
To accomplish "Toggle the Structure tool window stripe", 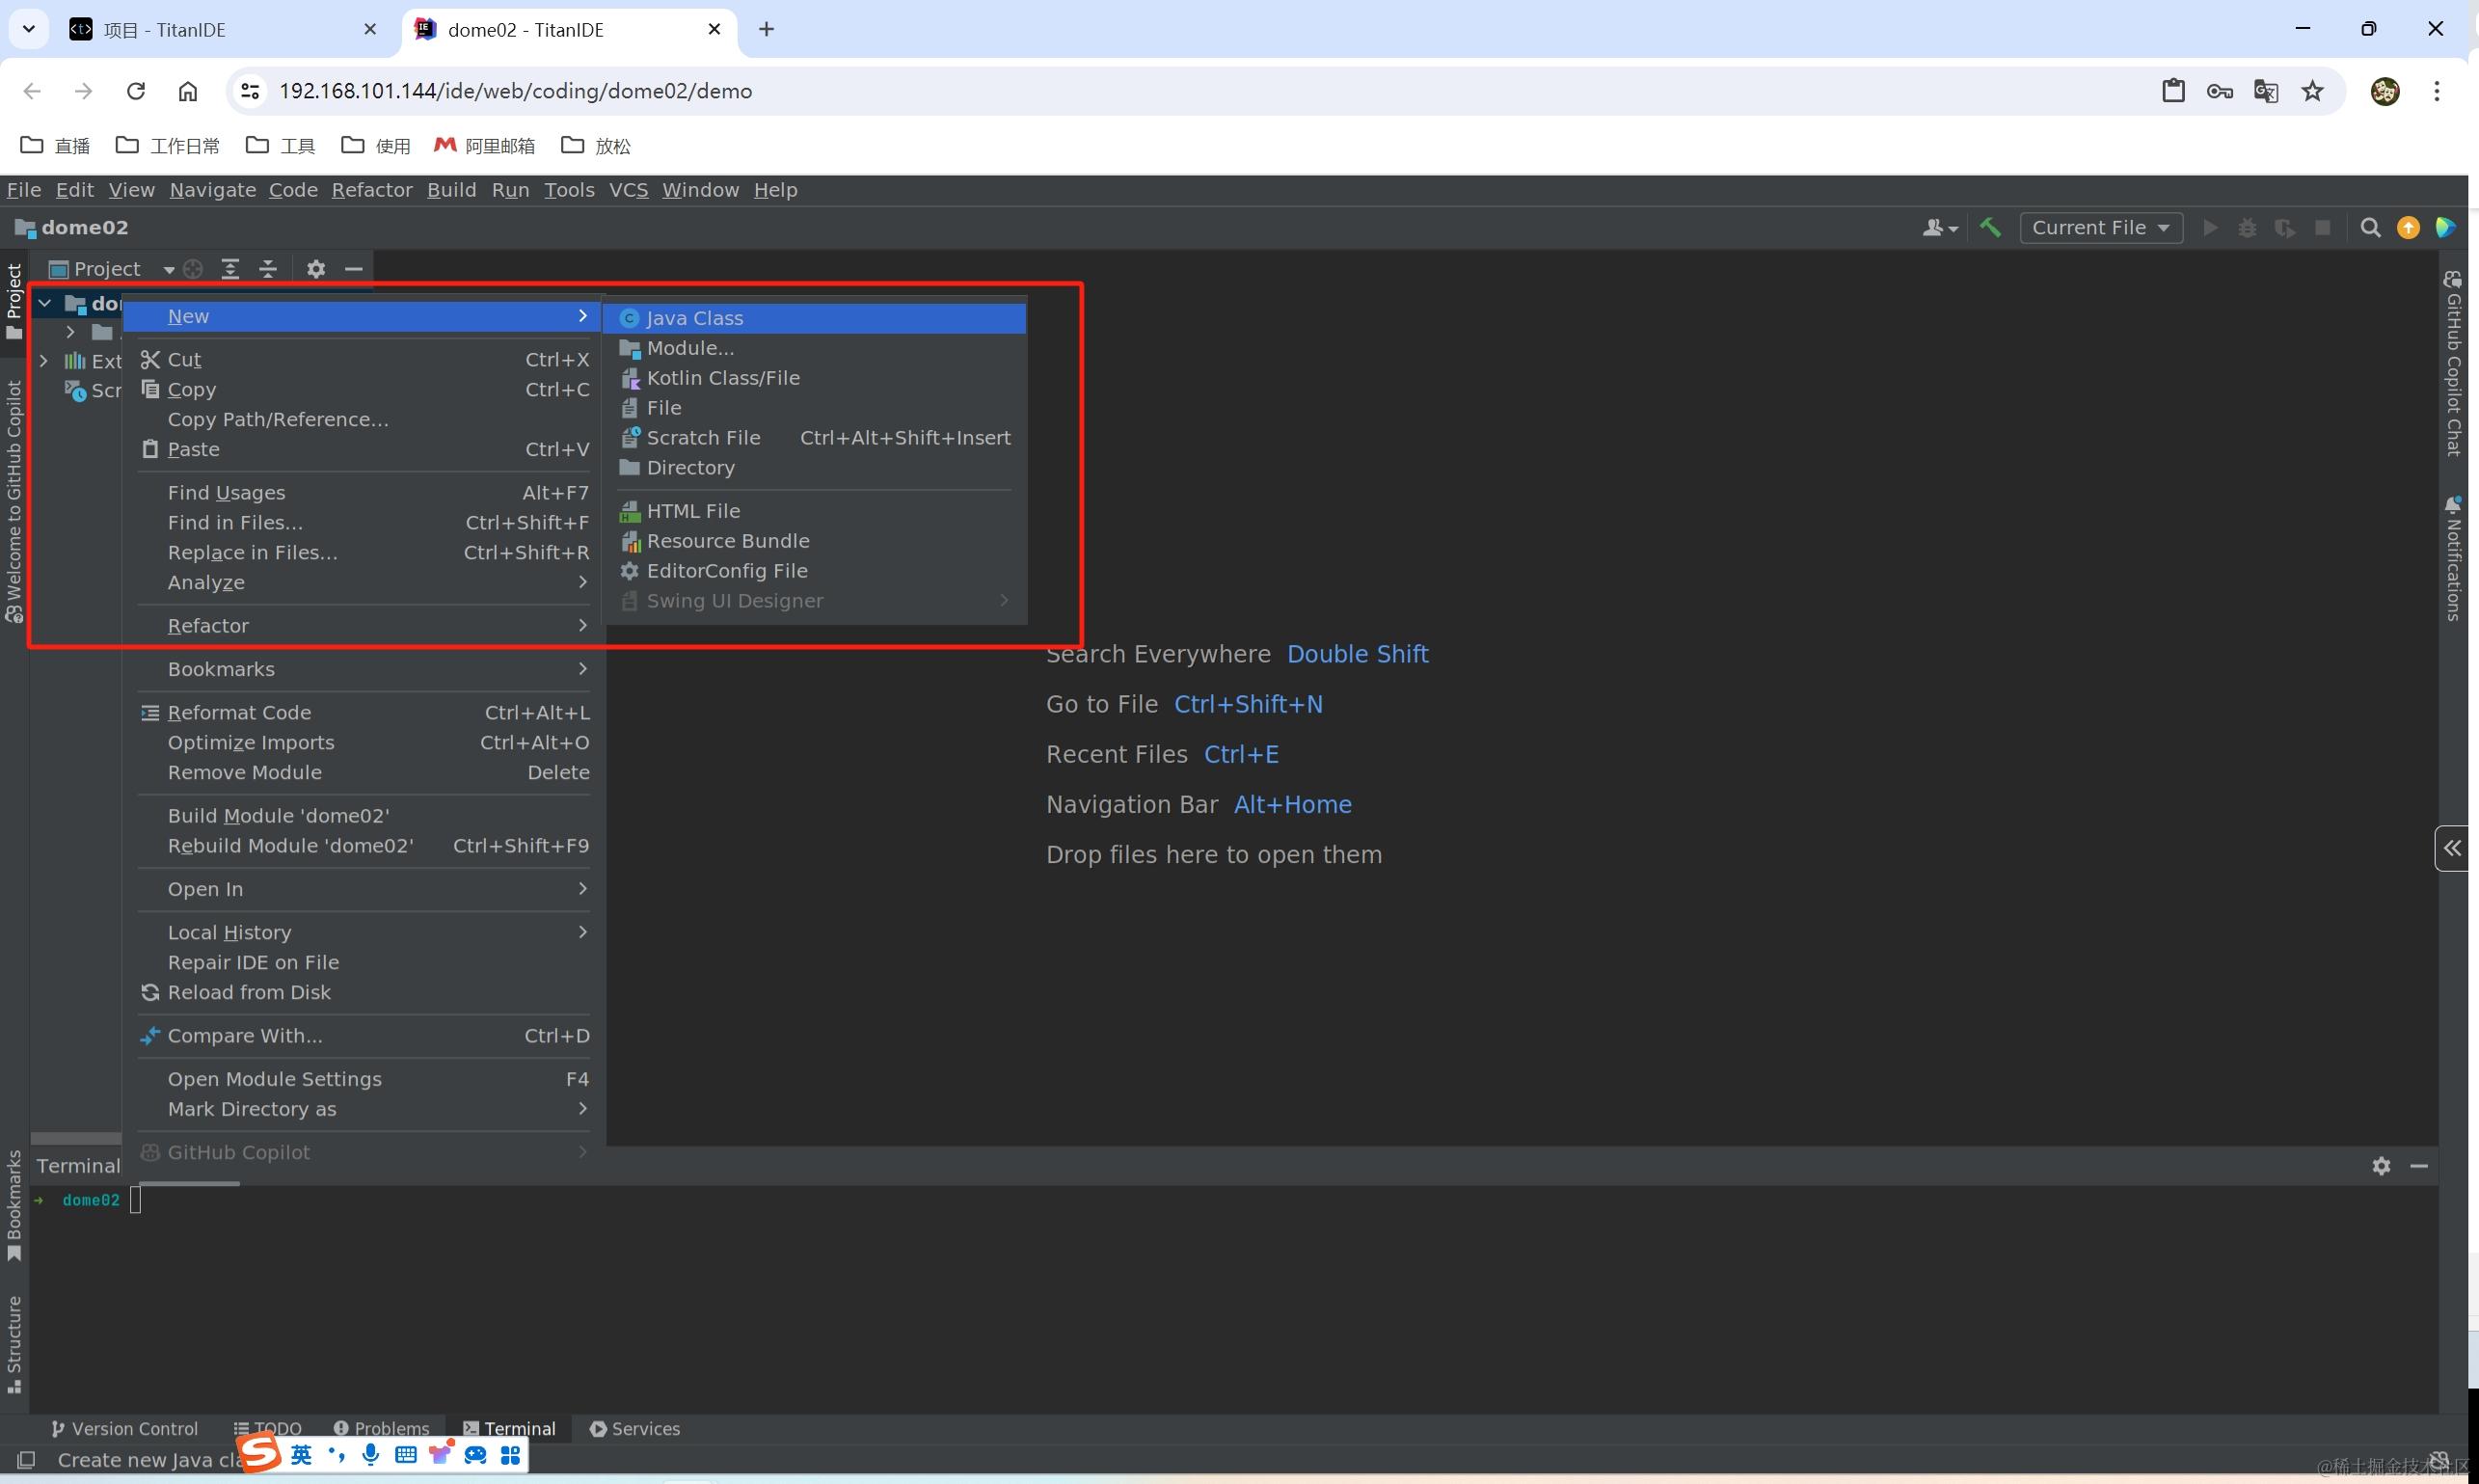I will pos(14,1343).
